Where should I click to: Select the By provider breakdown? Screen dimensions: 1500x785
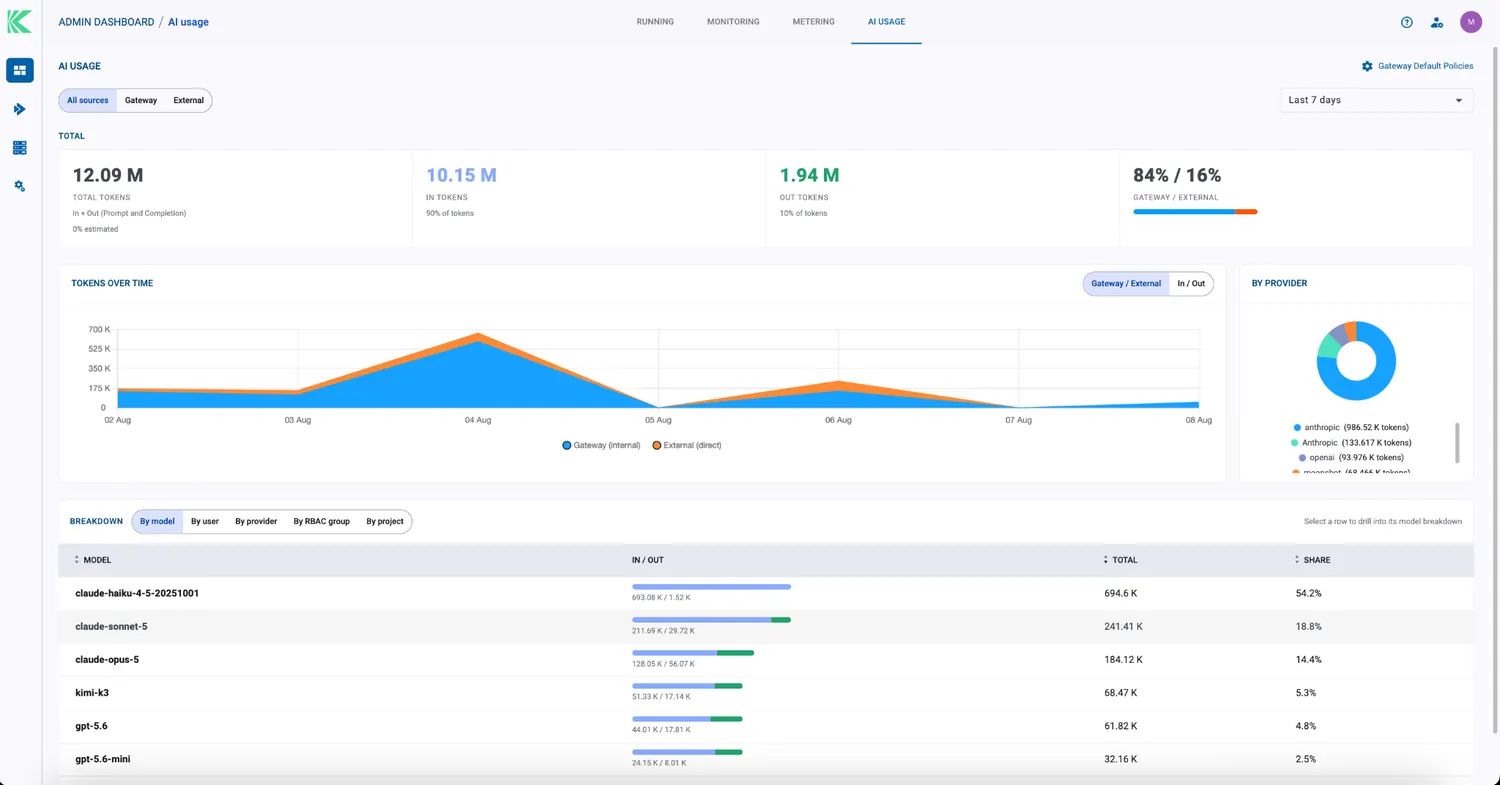coord(256,521)
